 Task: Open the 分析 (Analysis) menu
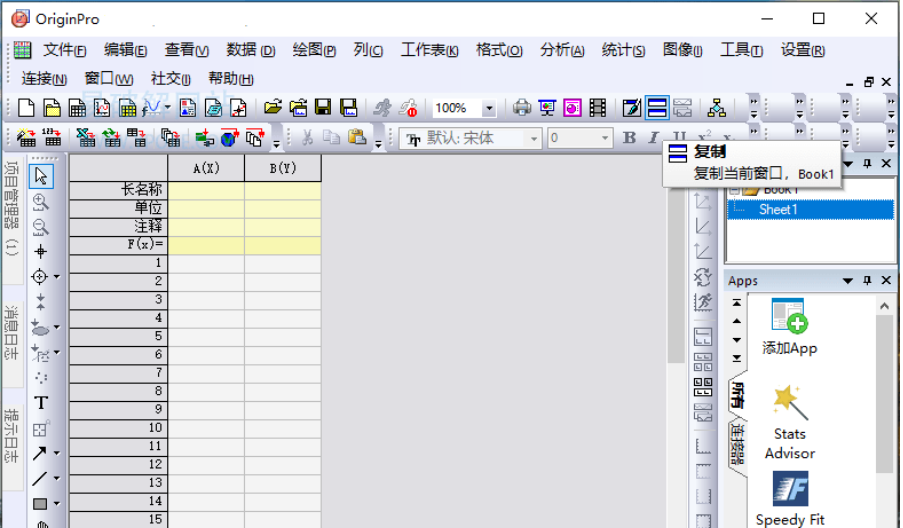[x=561, y=51]
